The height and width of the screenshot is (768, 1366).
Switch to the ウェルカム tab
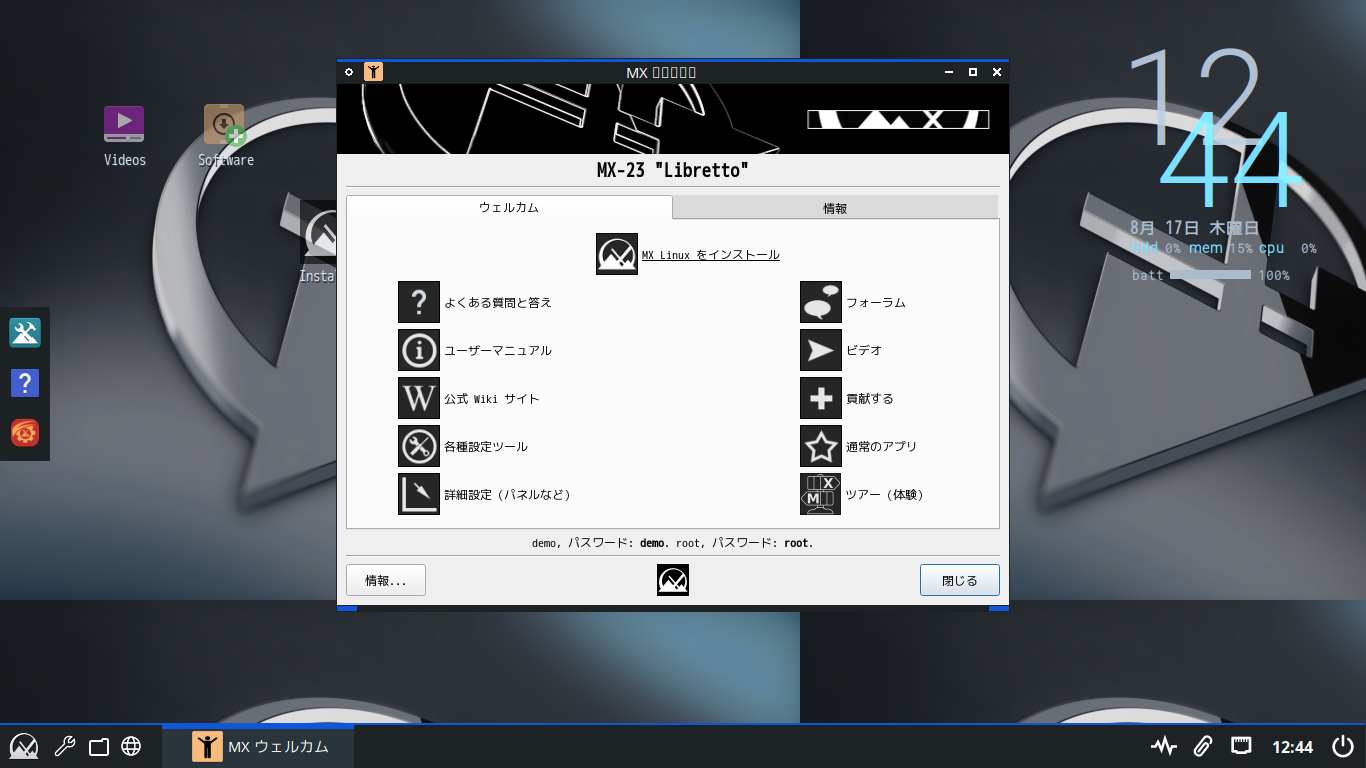click(509, 208)
